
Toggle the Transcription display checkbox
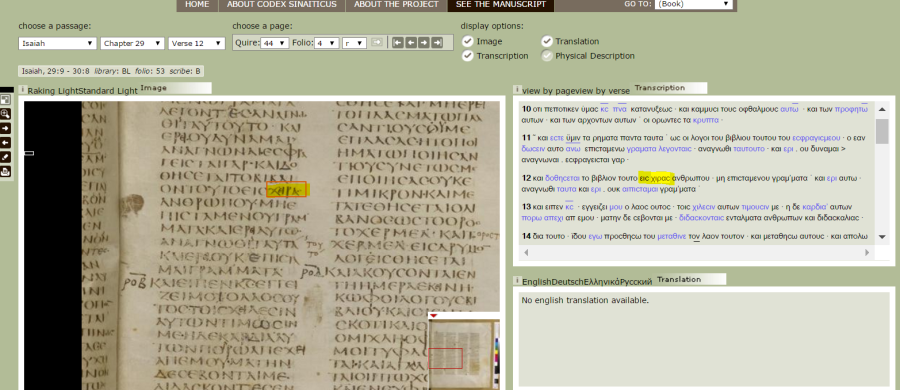(x=468, y=56)
